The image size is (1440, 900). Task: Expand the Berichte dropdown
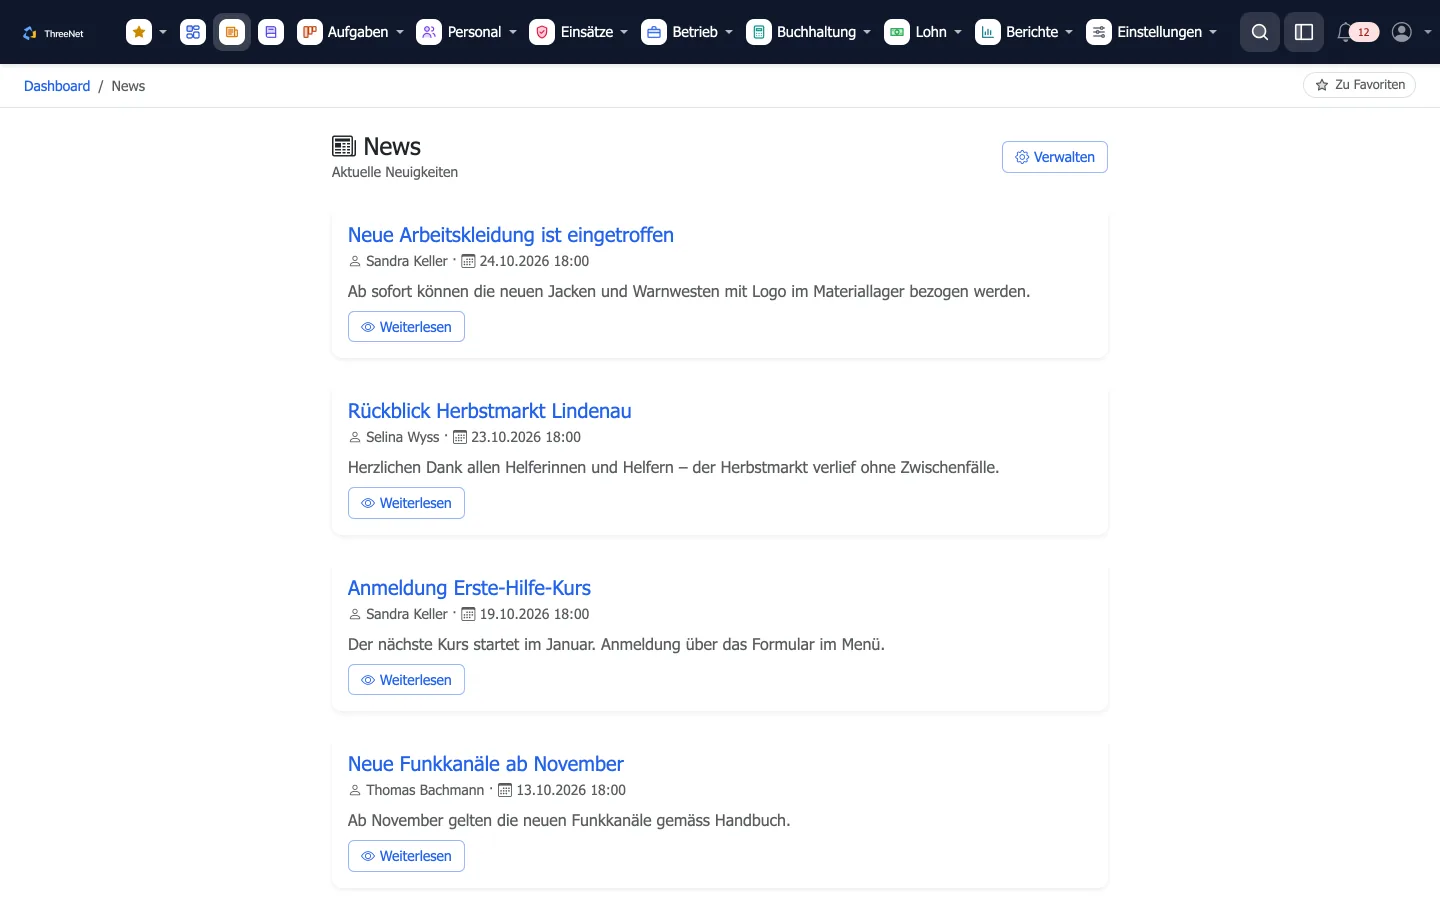pos(1068,32)
